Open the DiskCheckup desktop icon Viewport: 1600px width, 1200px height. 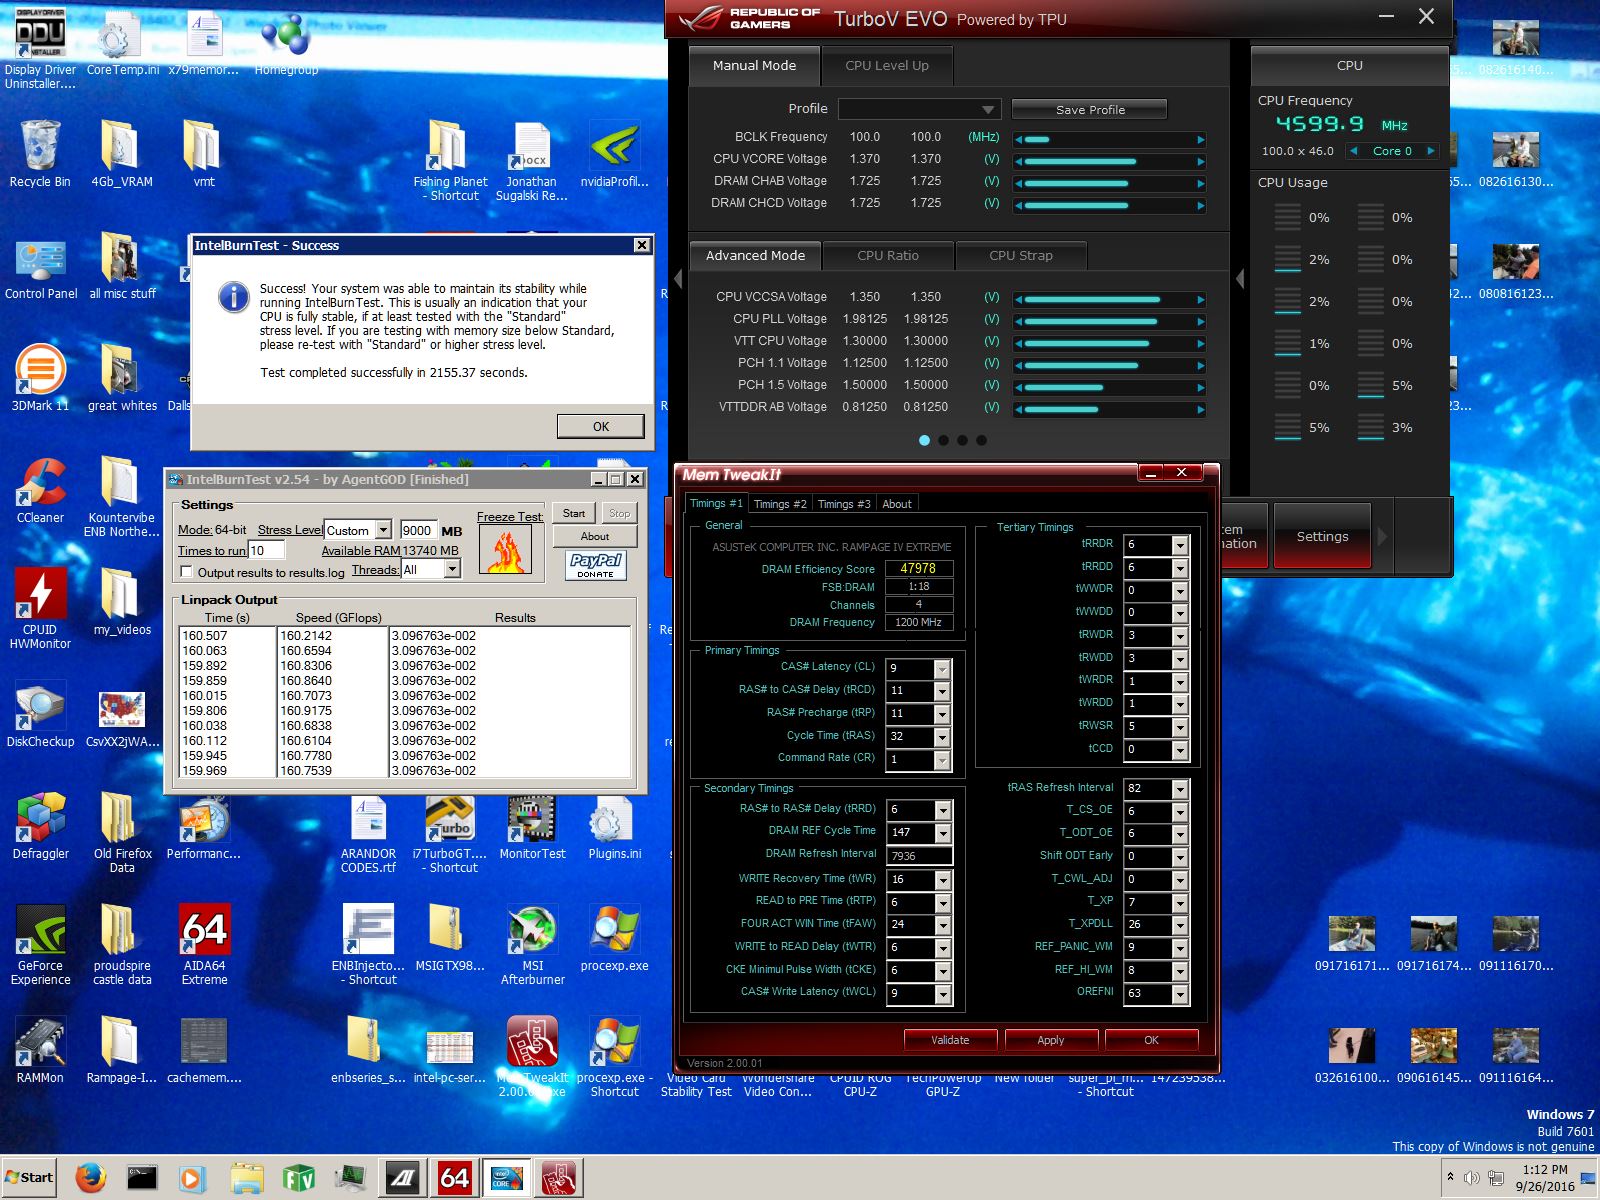pyautogui.click(x=40, y=714)
